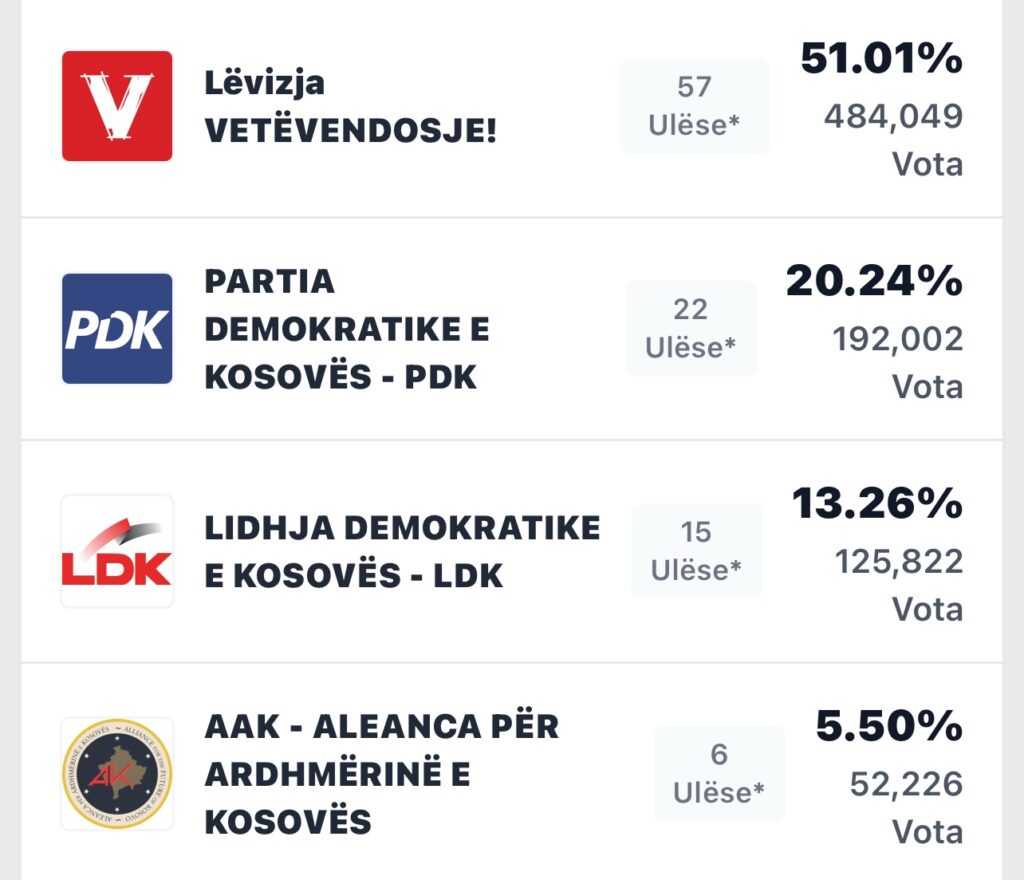Viewport: 1024px width, 880px height.
Task: Click the 15 Ulëse* seats badge
Action: (x=696, y=551)
